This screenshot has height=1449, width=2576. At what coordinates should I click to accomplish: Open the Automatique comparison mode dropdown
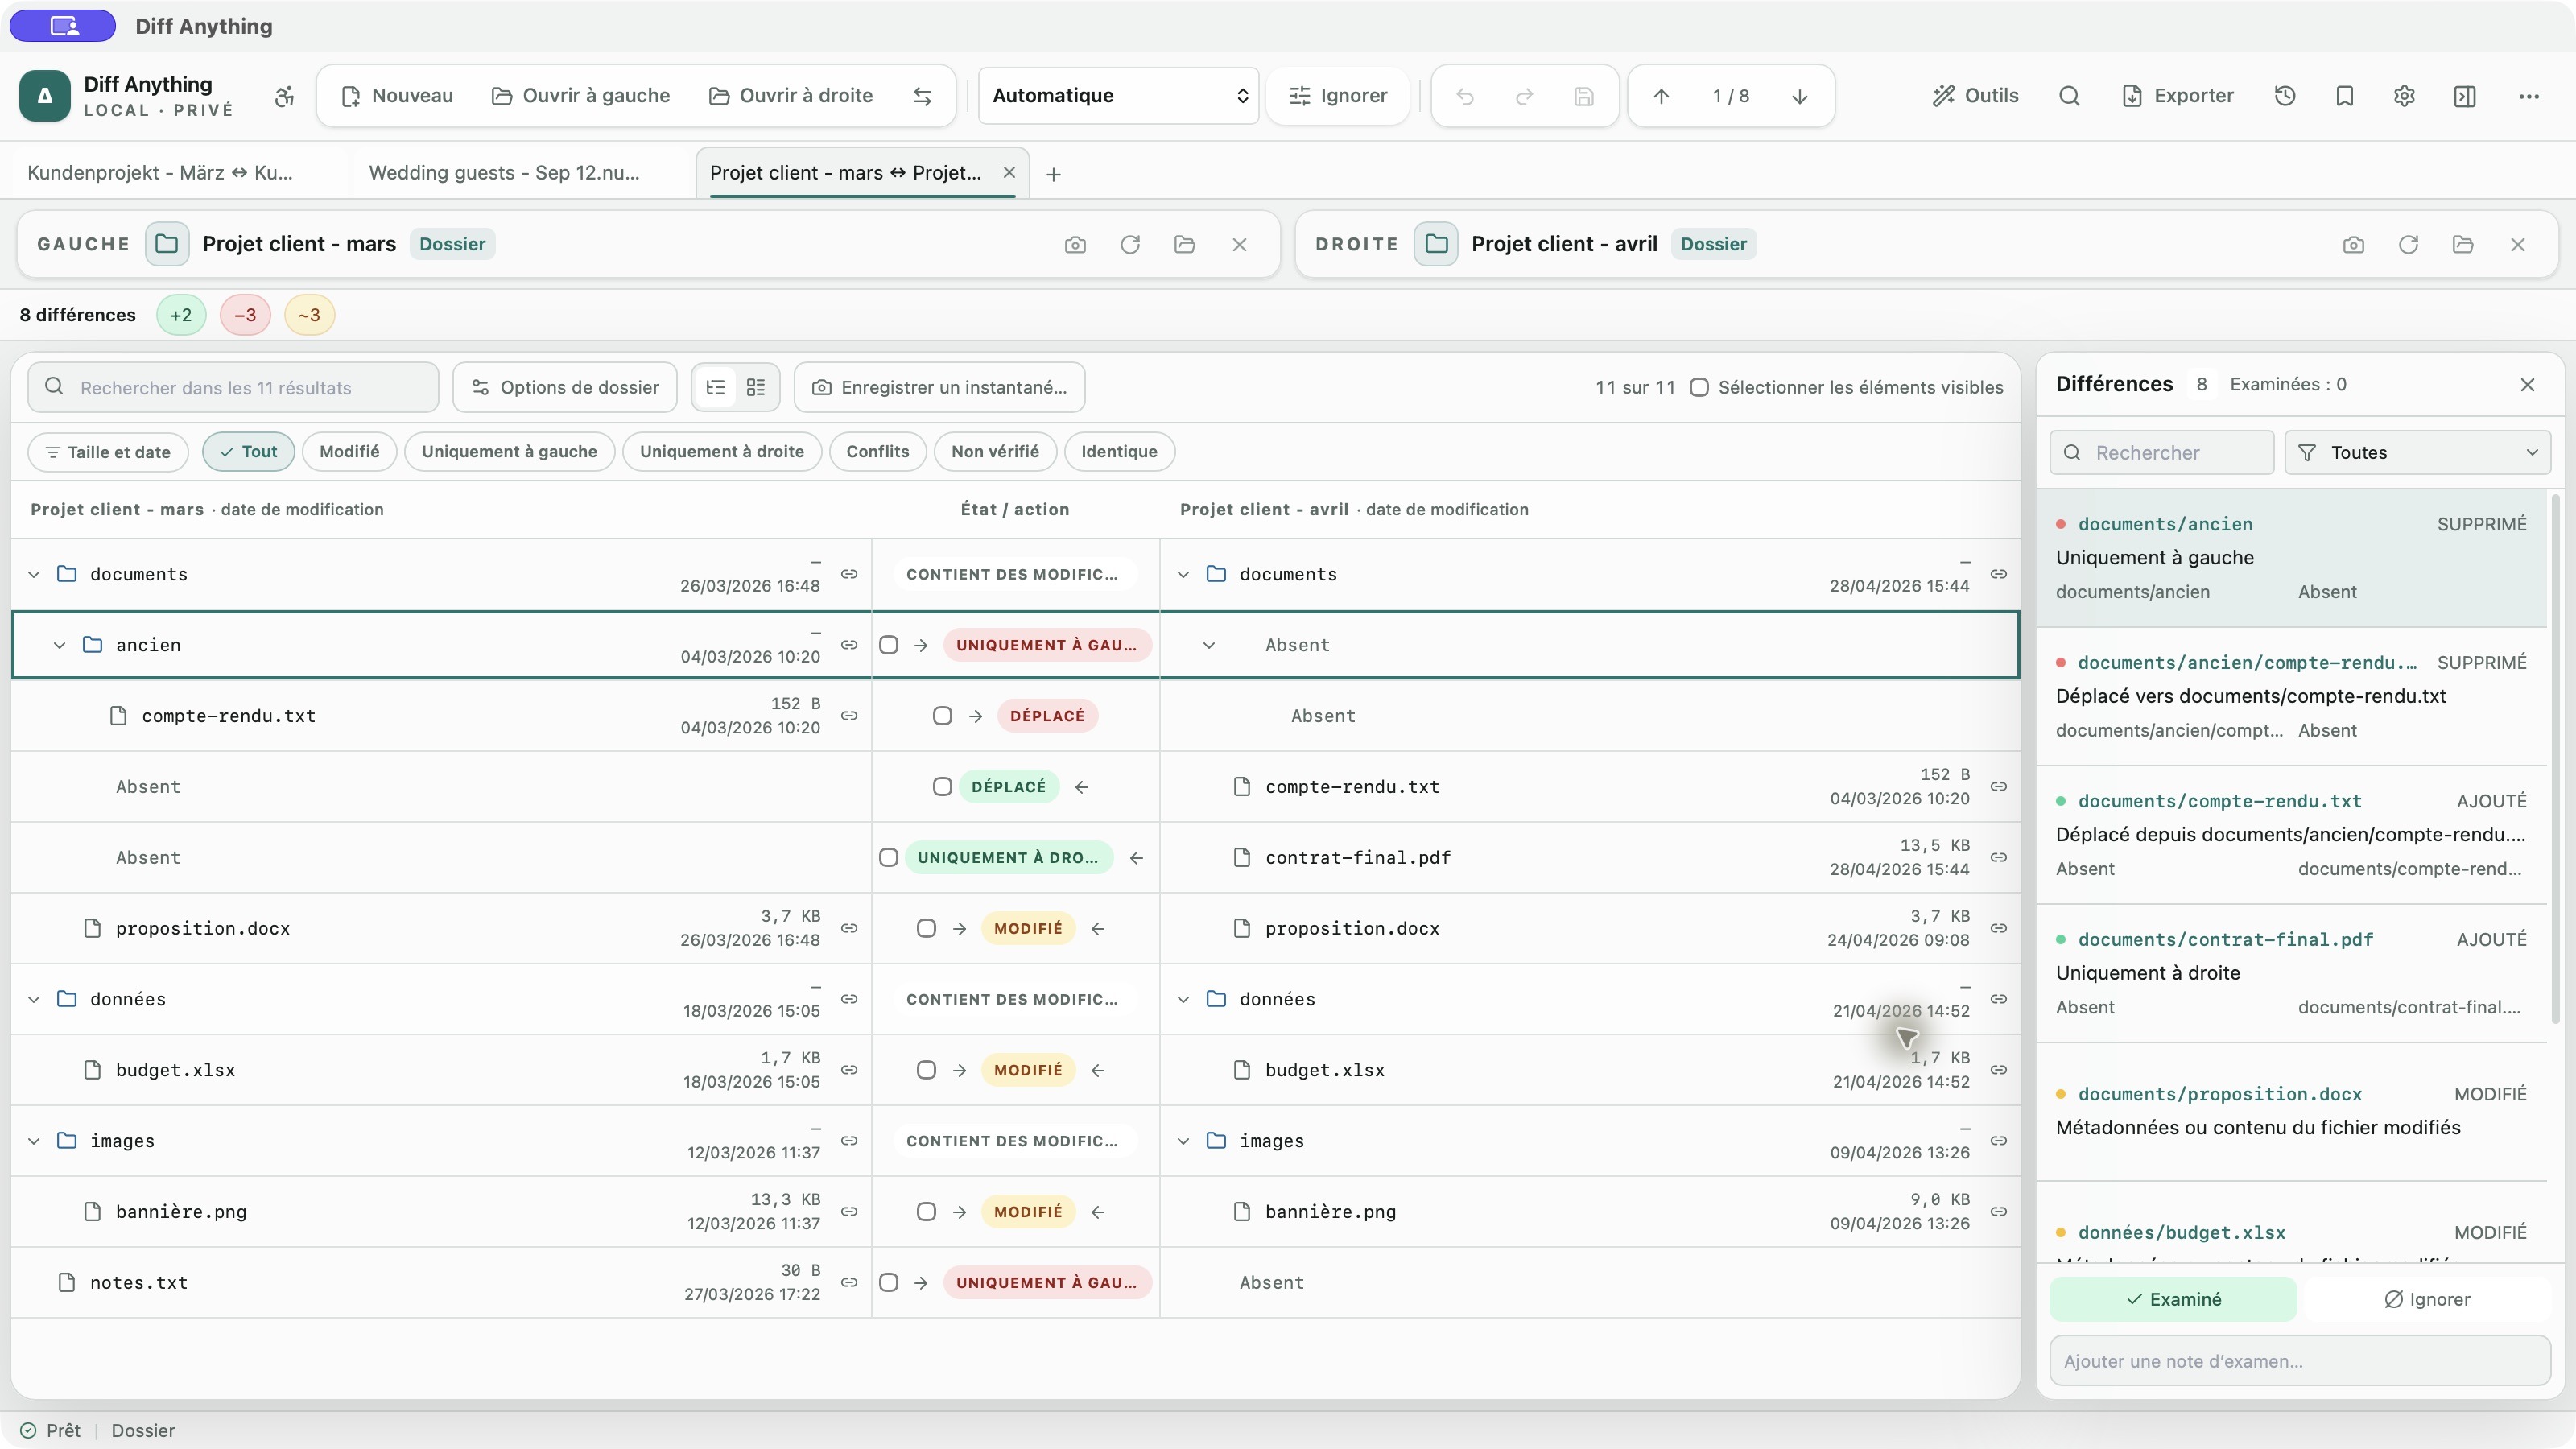(1118, 96)
